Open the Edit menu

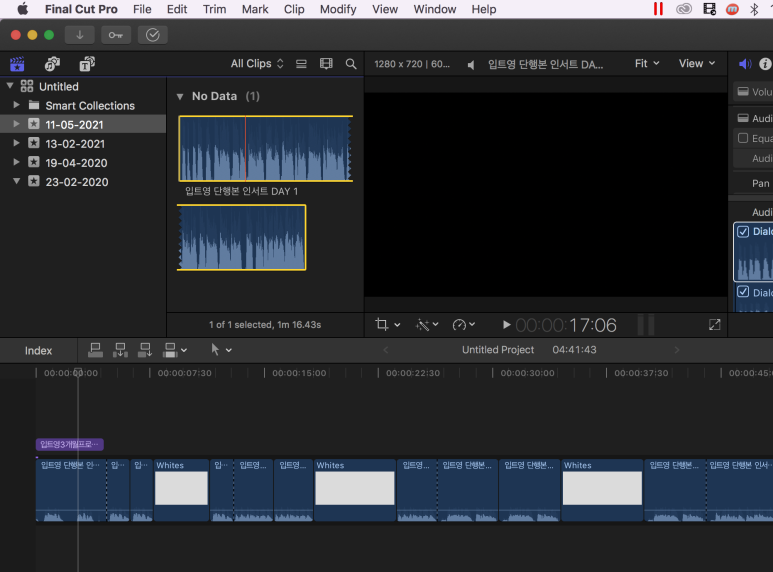(177, 9)
